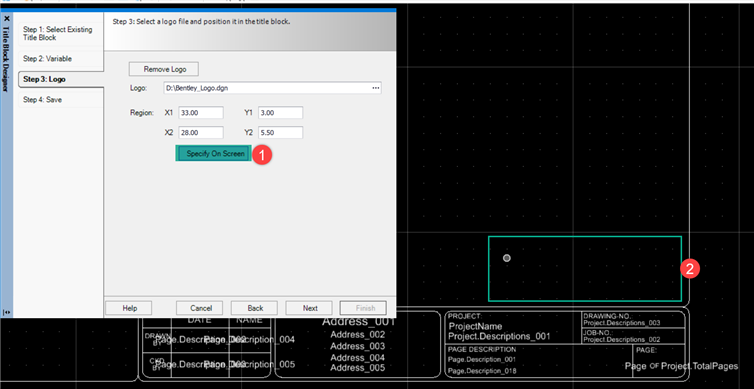Toggle the panel pin icon at bottom-left

coord(6,312)
